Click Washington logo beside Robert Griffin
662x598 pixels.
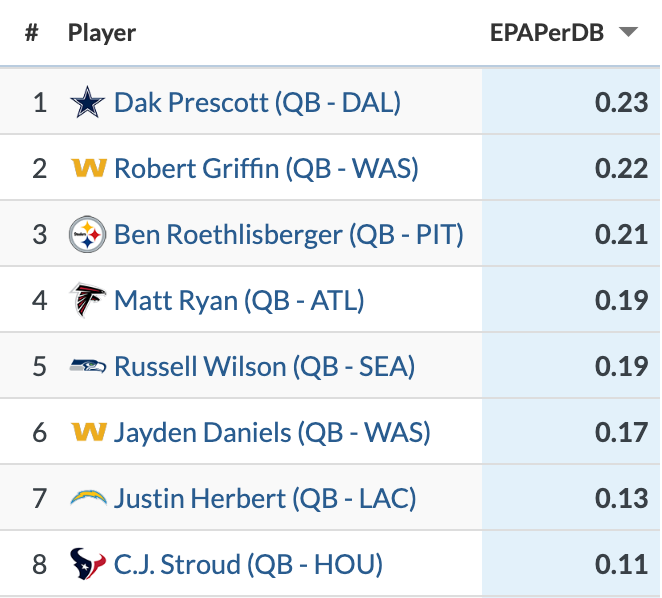pos(89,168)
